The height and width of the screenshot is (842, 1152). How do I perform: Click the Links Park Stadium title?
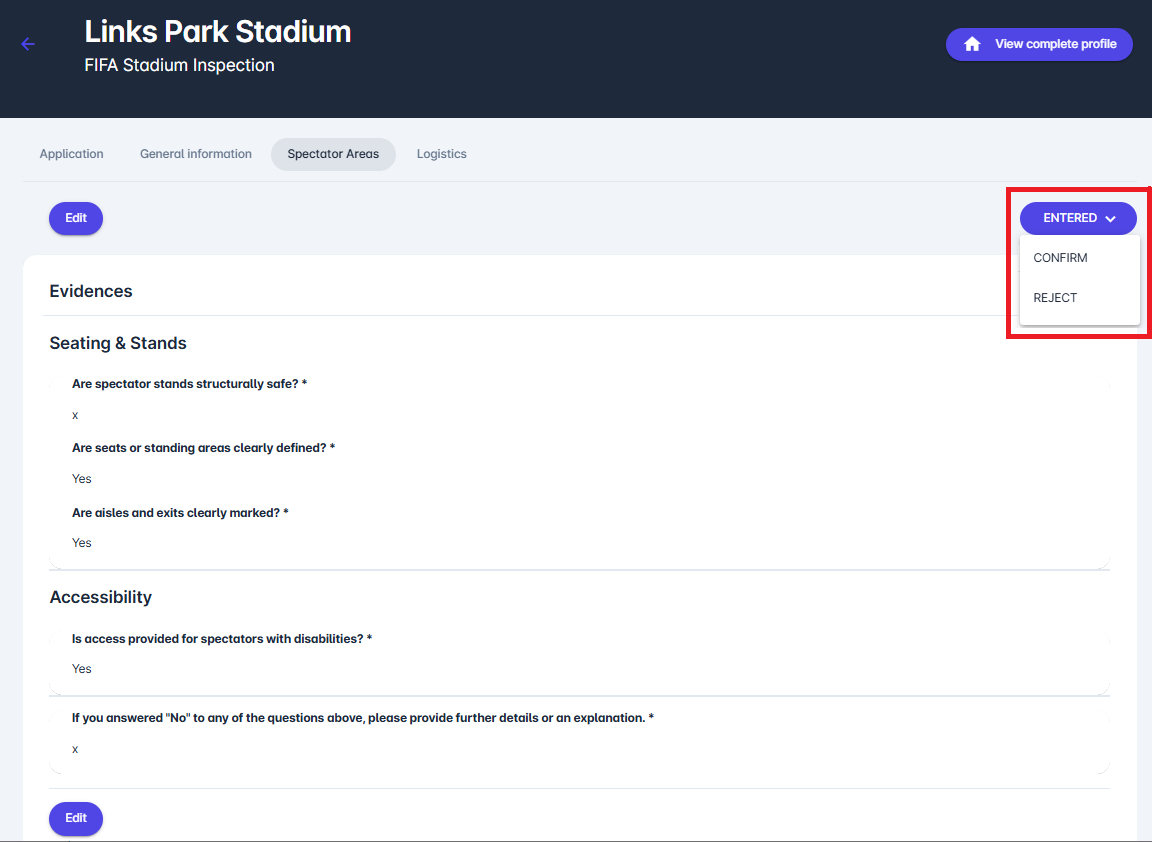point(218,32)
